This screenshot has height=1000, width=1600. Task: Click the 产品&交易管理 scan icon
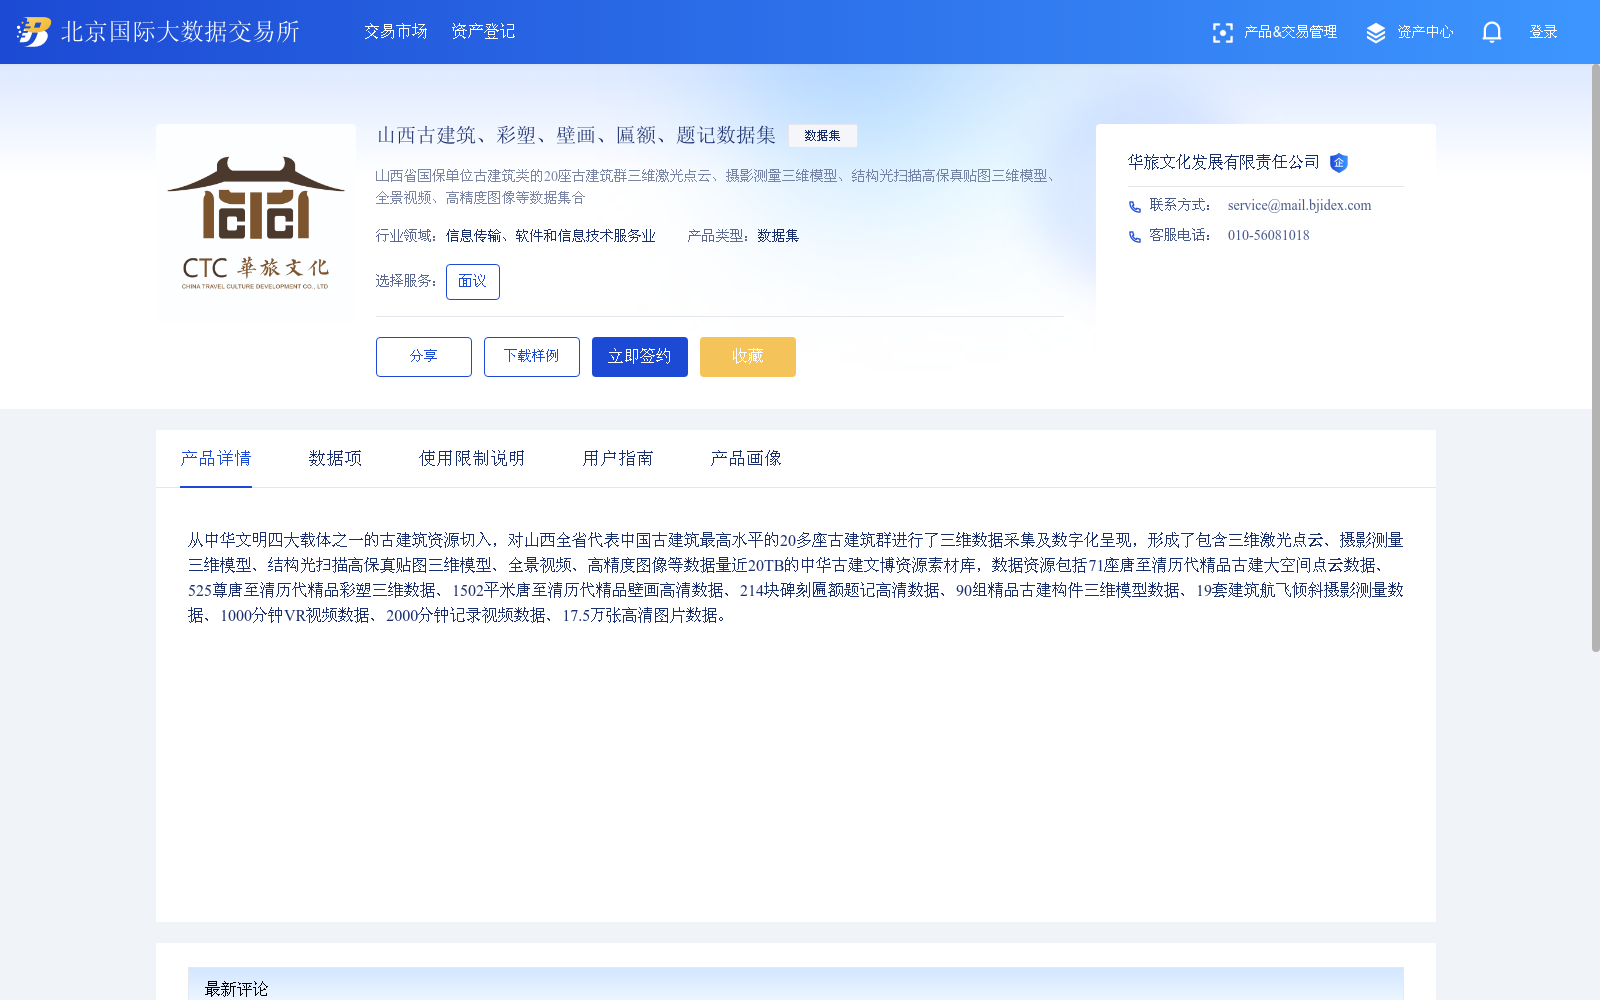click(1222, 33)
